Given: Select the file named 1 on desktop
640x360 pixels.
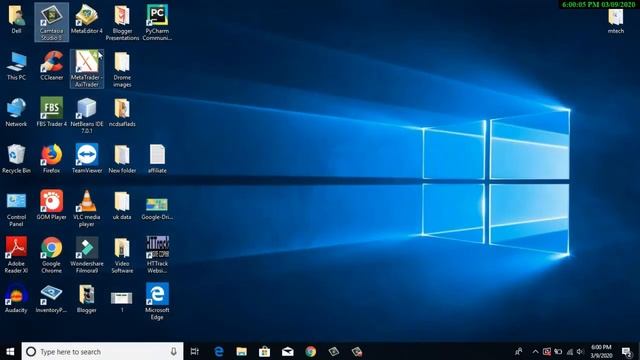Looking at the screenshot, I should pos(122,301).
